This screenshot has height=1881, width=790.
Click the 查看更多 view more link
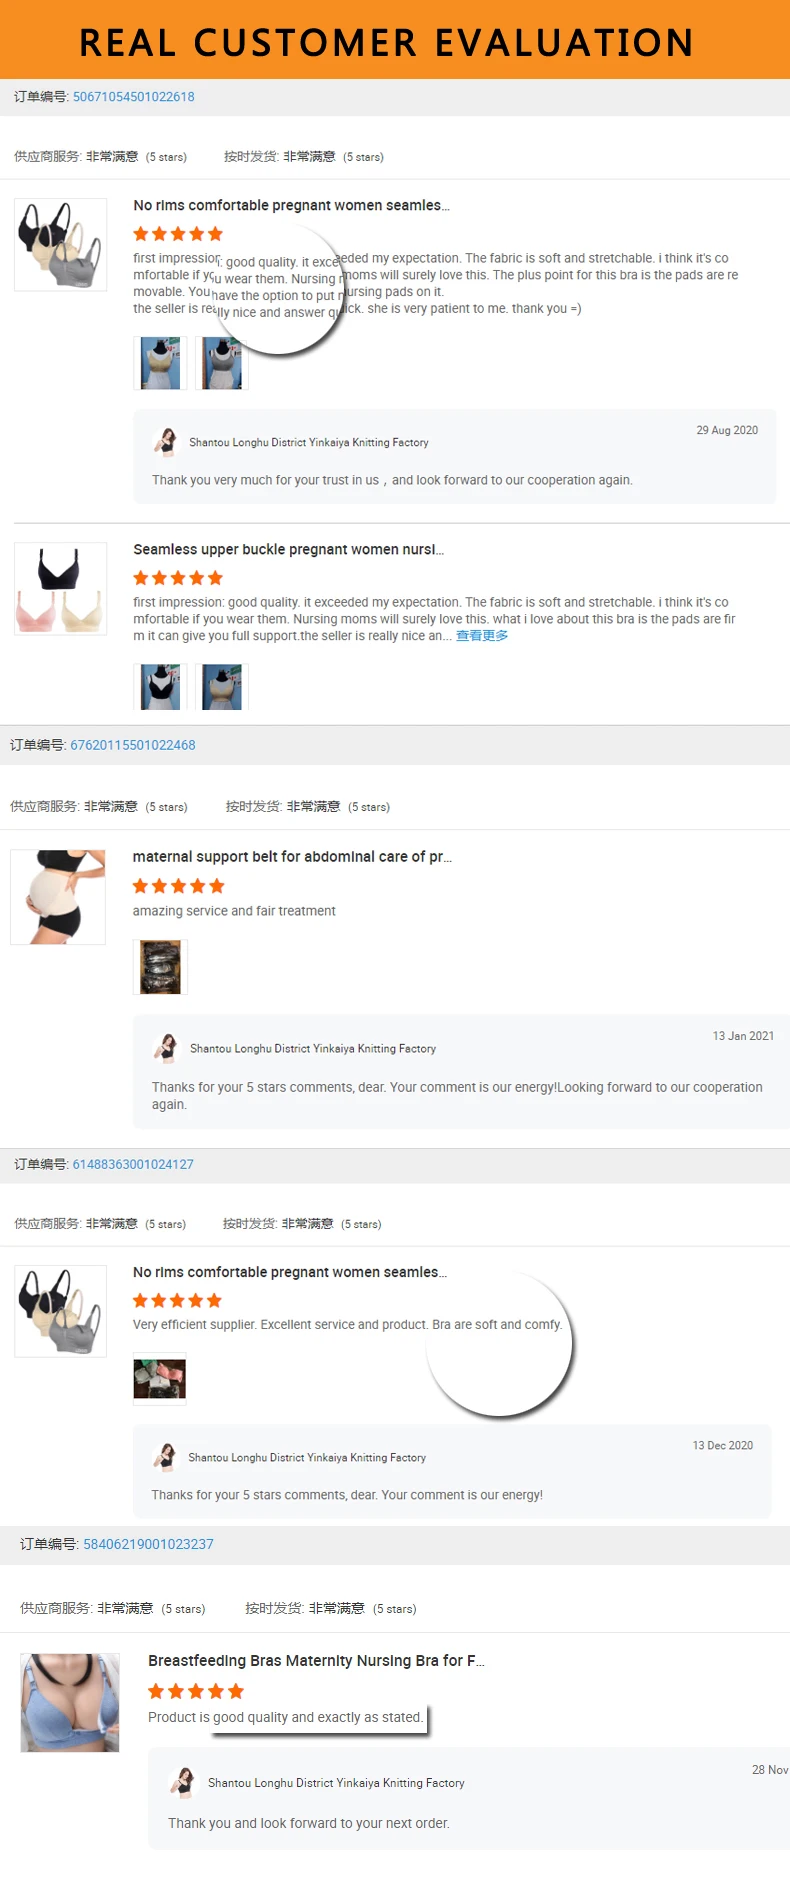pos(482,636)
